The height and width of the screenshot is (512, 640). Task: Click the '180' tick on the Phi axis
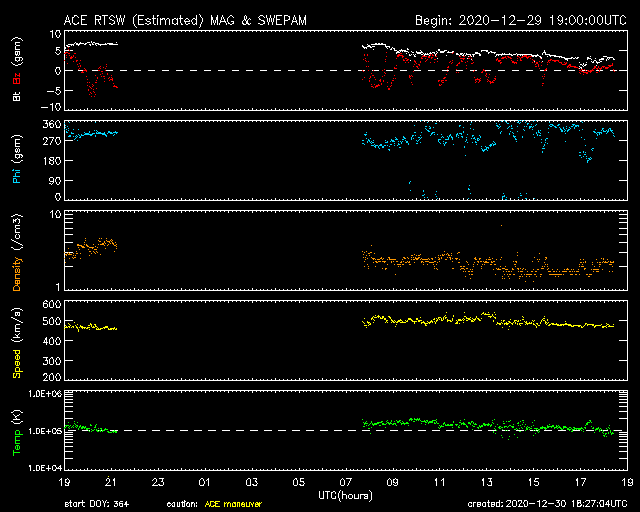pyautogui.click(x=52, y=161)
